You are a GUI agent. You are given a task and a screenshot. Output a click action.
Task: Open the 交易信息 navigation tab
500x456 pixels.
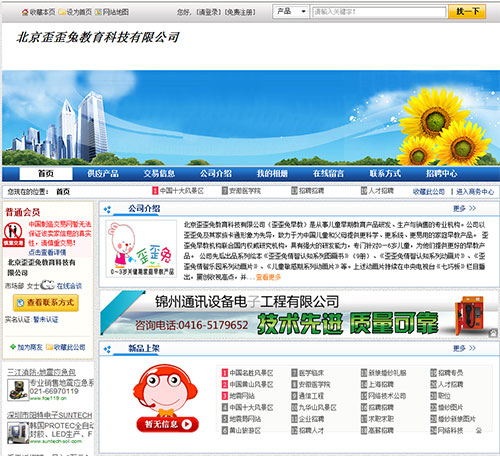coord(159,174)
